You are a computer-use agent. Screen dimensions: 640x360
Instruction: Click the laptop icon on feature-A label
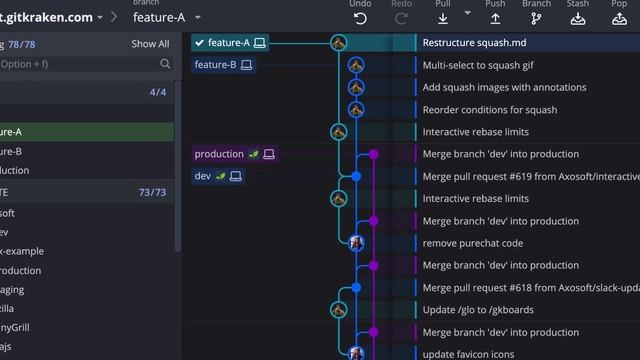pos(260,42)
